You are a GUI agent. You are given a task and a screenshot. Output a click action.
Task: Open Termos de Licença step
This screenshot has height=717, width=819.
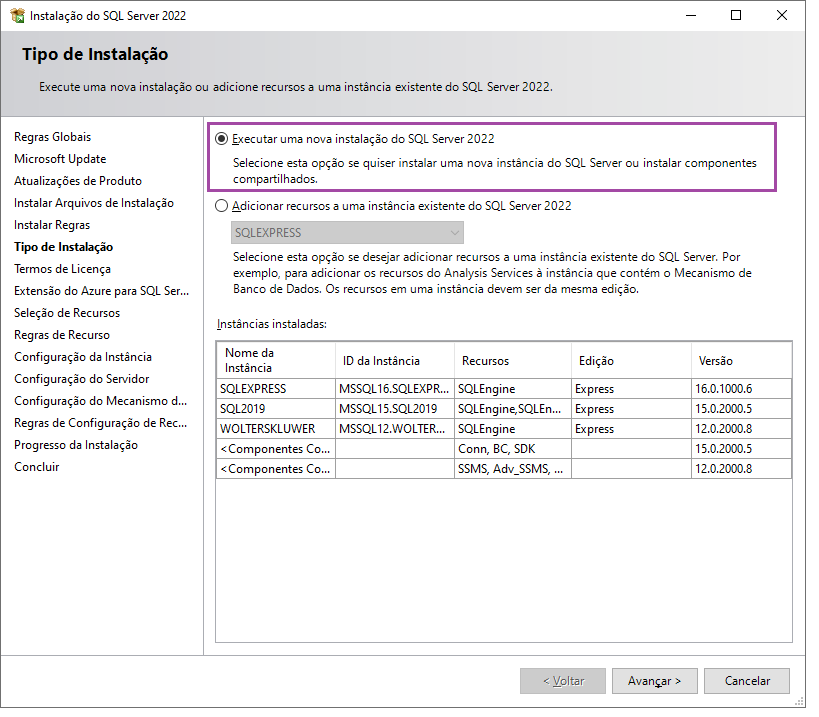(x=62, y=269)
